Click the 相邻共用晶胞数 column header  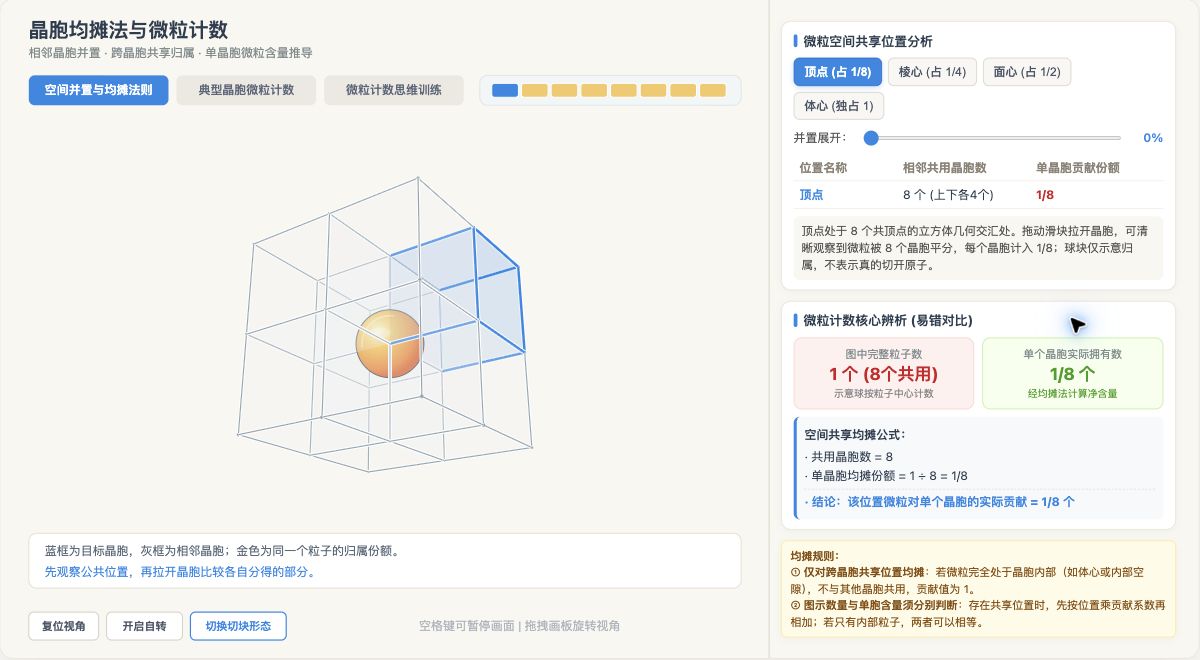click(945, 168)
